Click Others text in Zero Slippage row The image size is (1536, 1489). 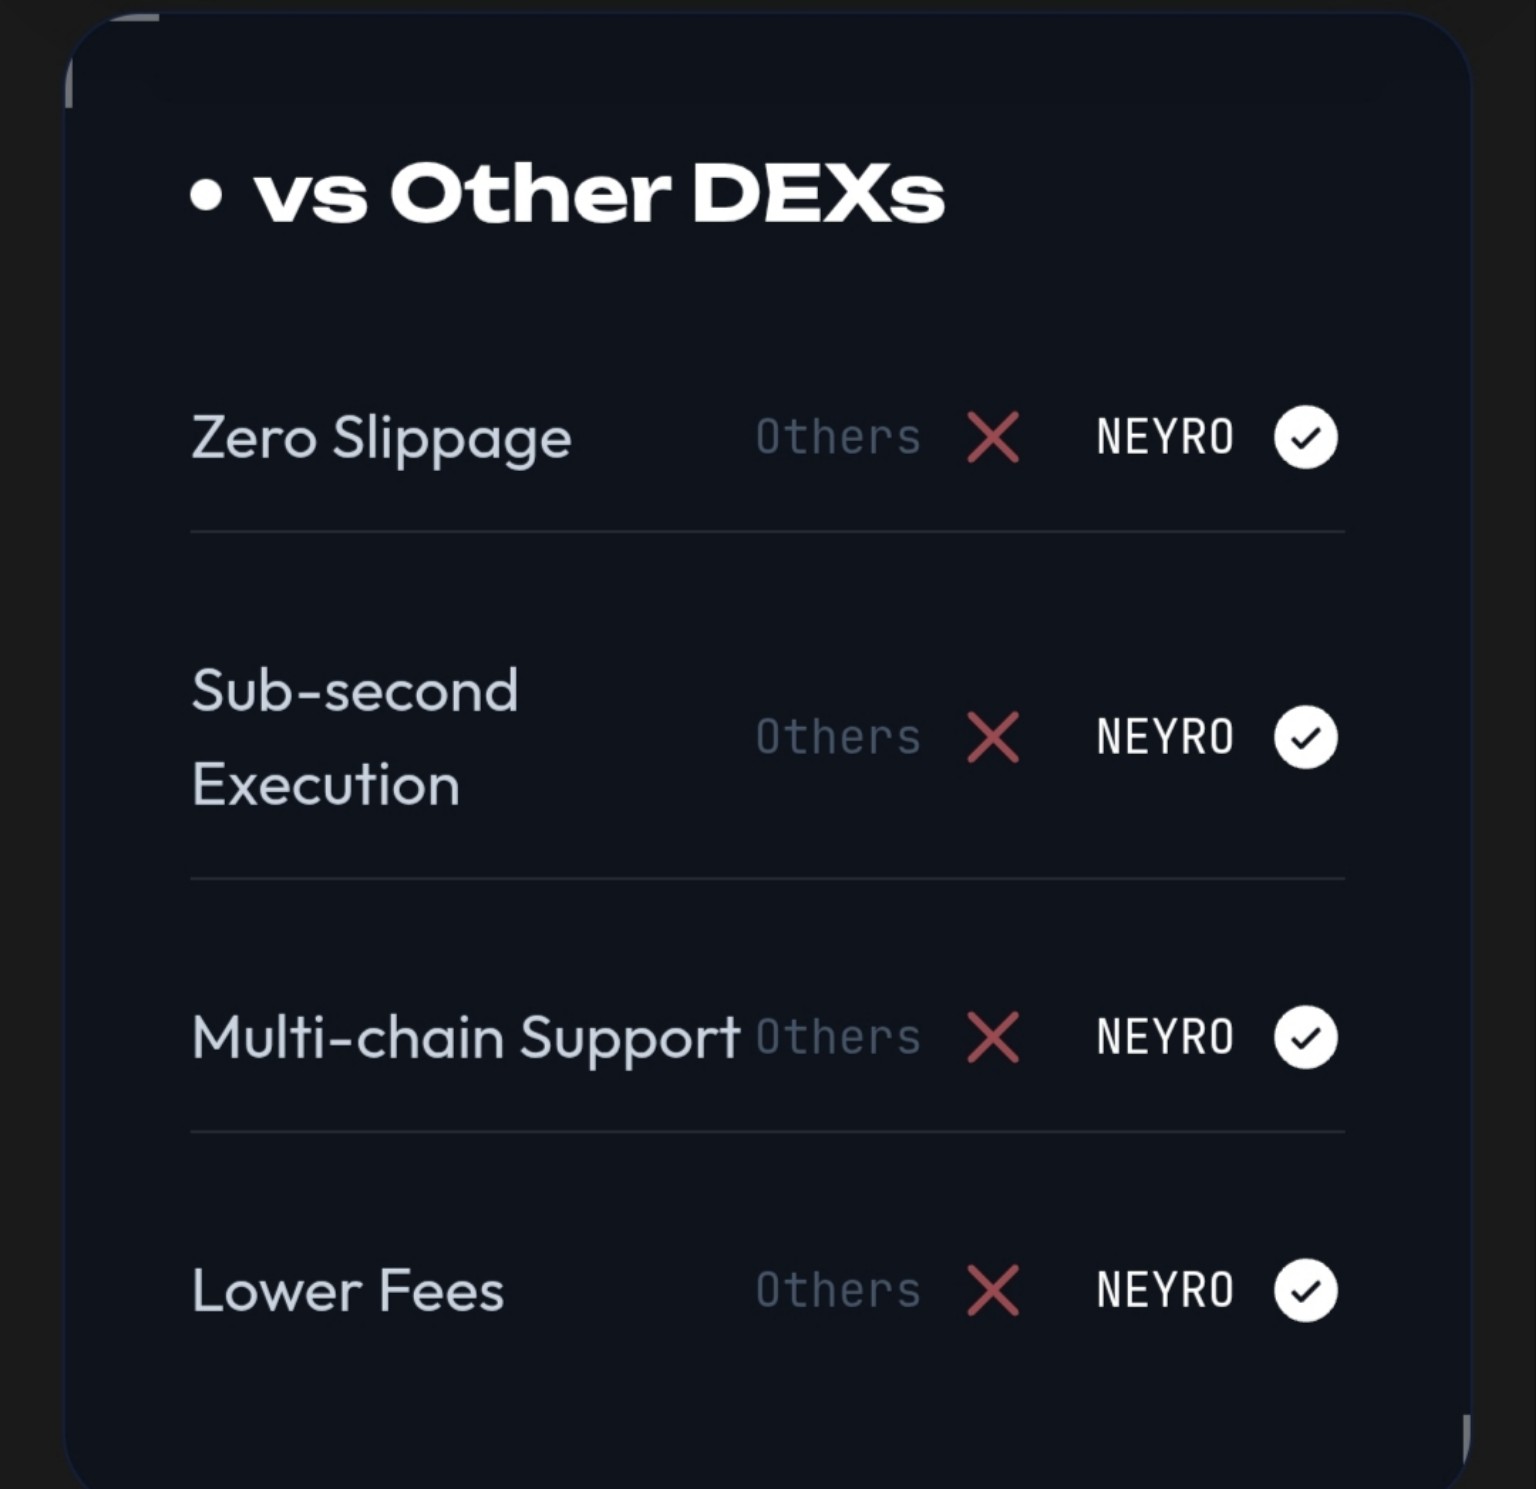click(x=838, y=437)
